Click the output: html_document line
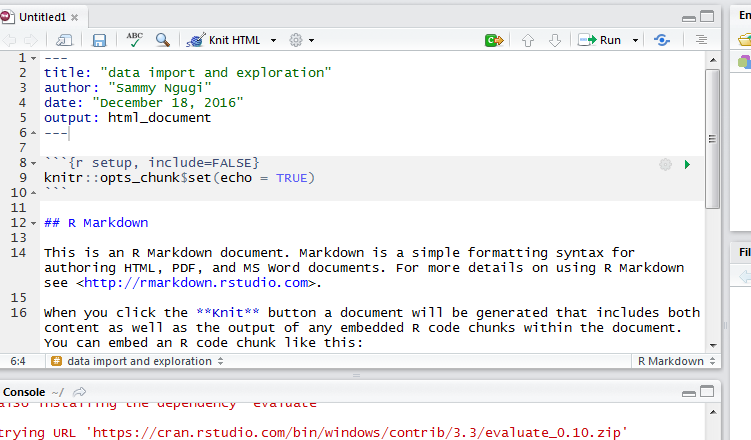Image resolution: width=751 pixels, height=440 pixels. [127, 118]
